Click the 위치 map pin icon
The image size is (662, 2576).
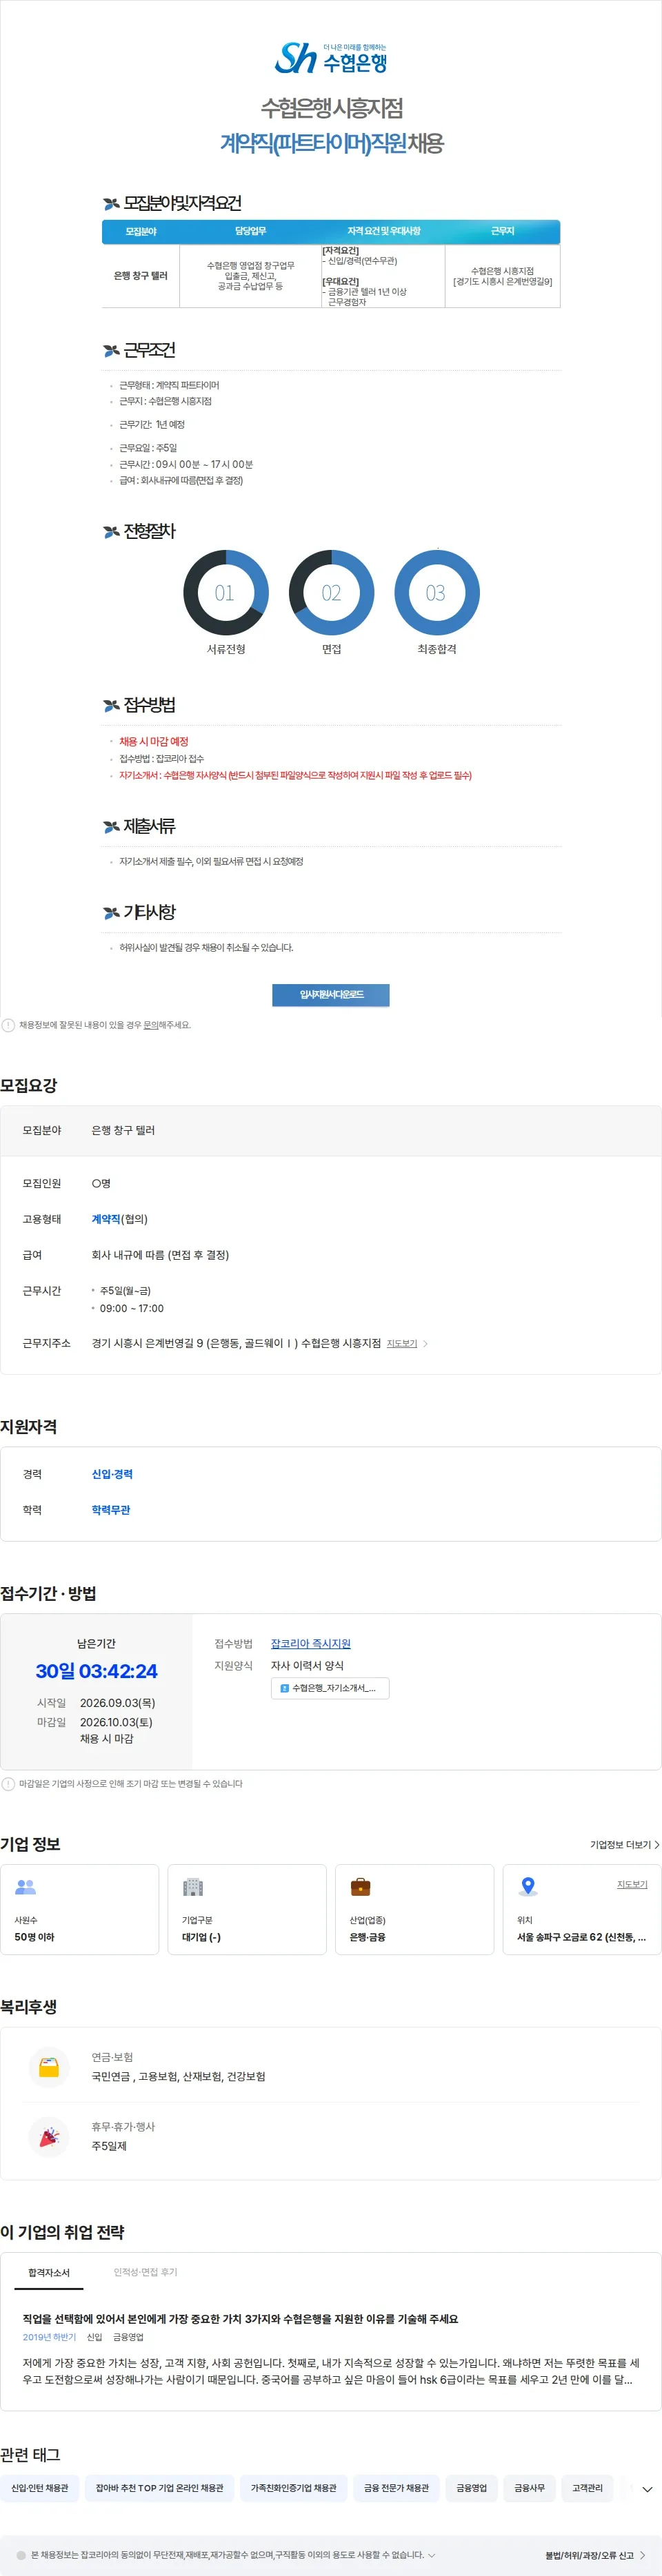pos(528,1887)
